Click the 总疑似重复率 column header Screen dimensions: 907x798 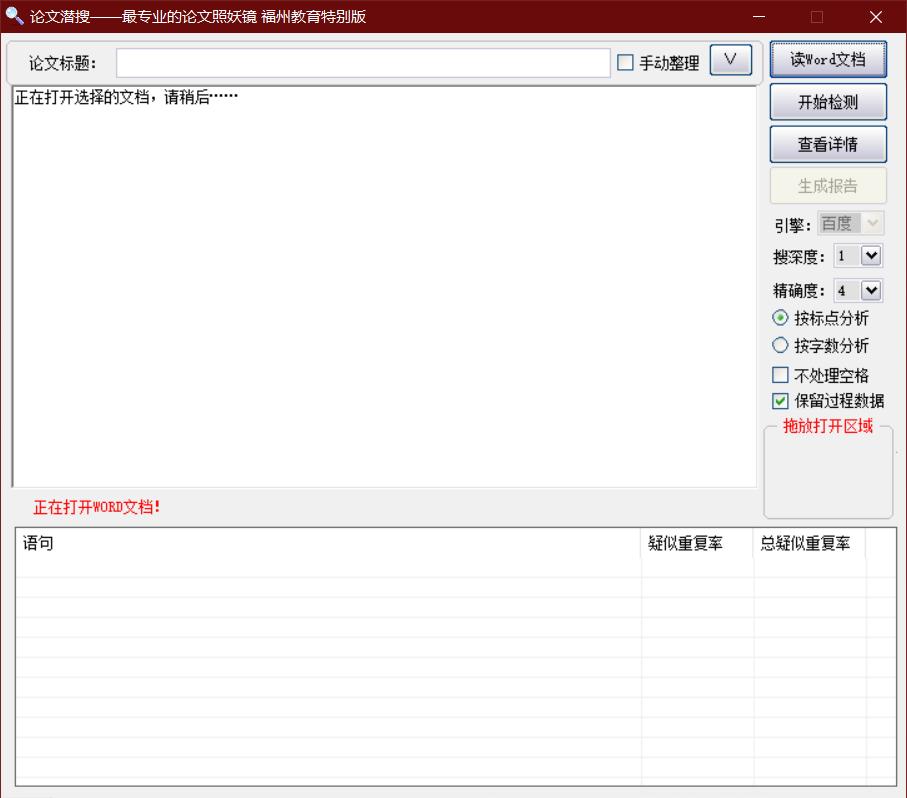click(x=809, y=543)
